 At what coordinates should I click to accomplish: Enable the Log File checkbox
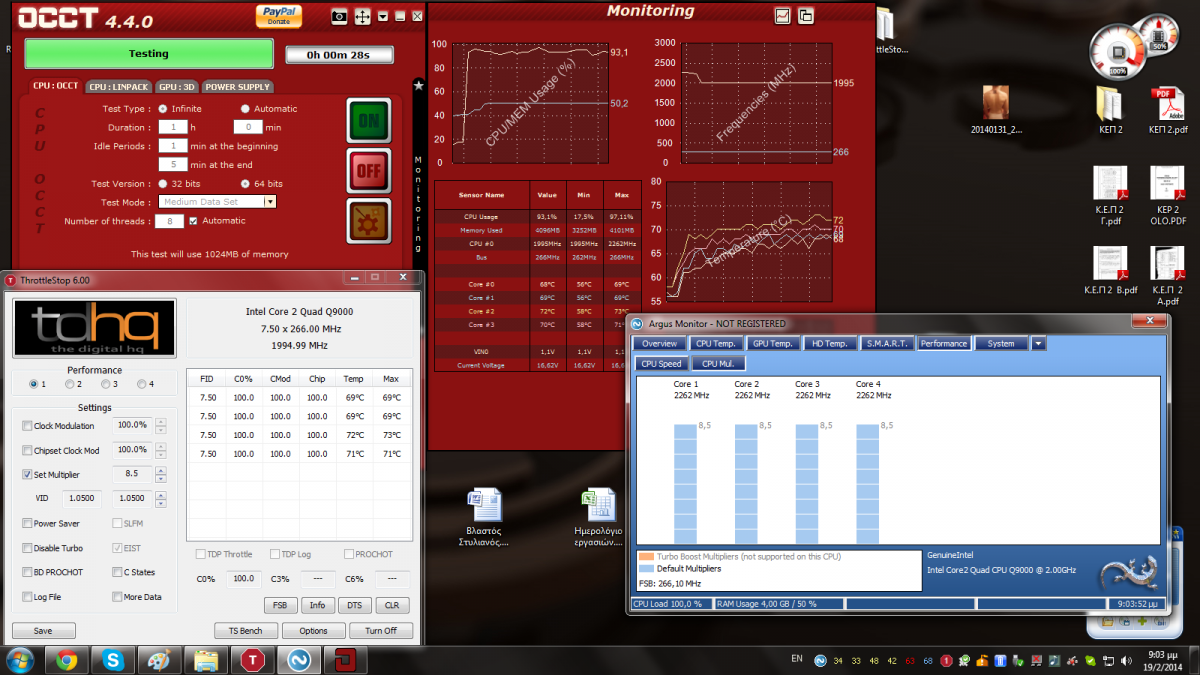27,597
